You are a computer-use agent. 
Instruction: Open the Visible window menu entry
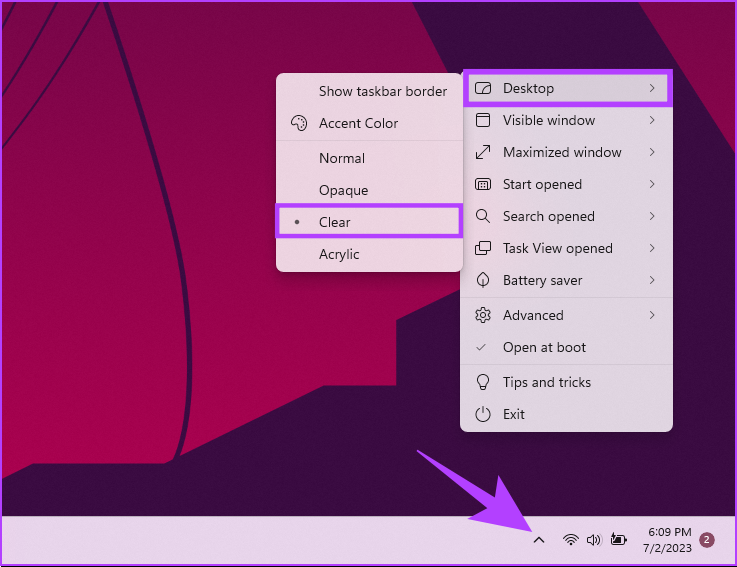tap(566, 120)
